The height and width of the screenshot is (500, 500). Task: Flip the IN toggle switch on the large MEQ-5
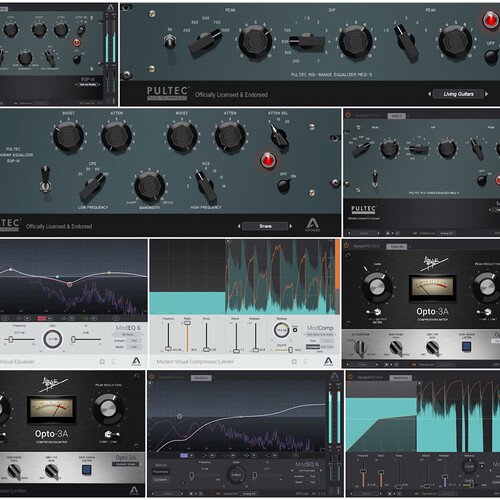(170, 42)
